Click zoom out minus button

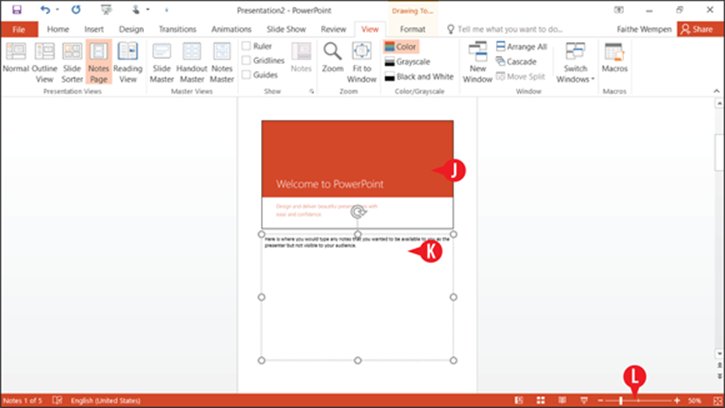coord(600,401)
